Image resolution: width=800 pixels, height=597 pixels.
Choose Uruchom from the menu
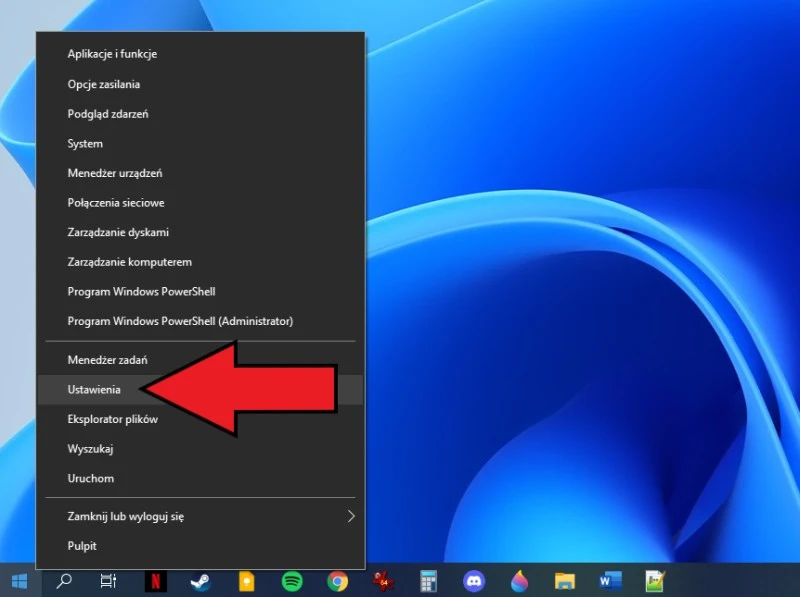coord(91,478)
